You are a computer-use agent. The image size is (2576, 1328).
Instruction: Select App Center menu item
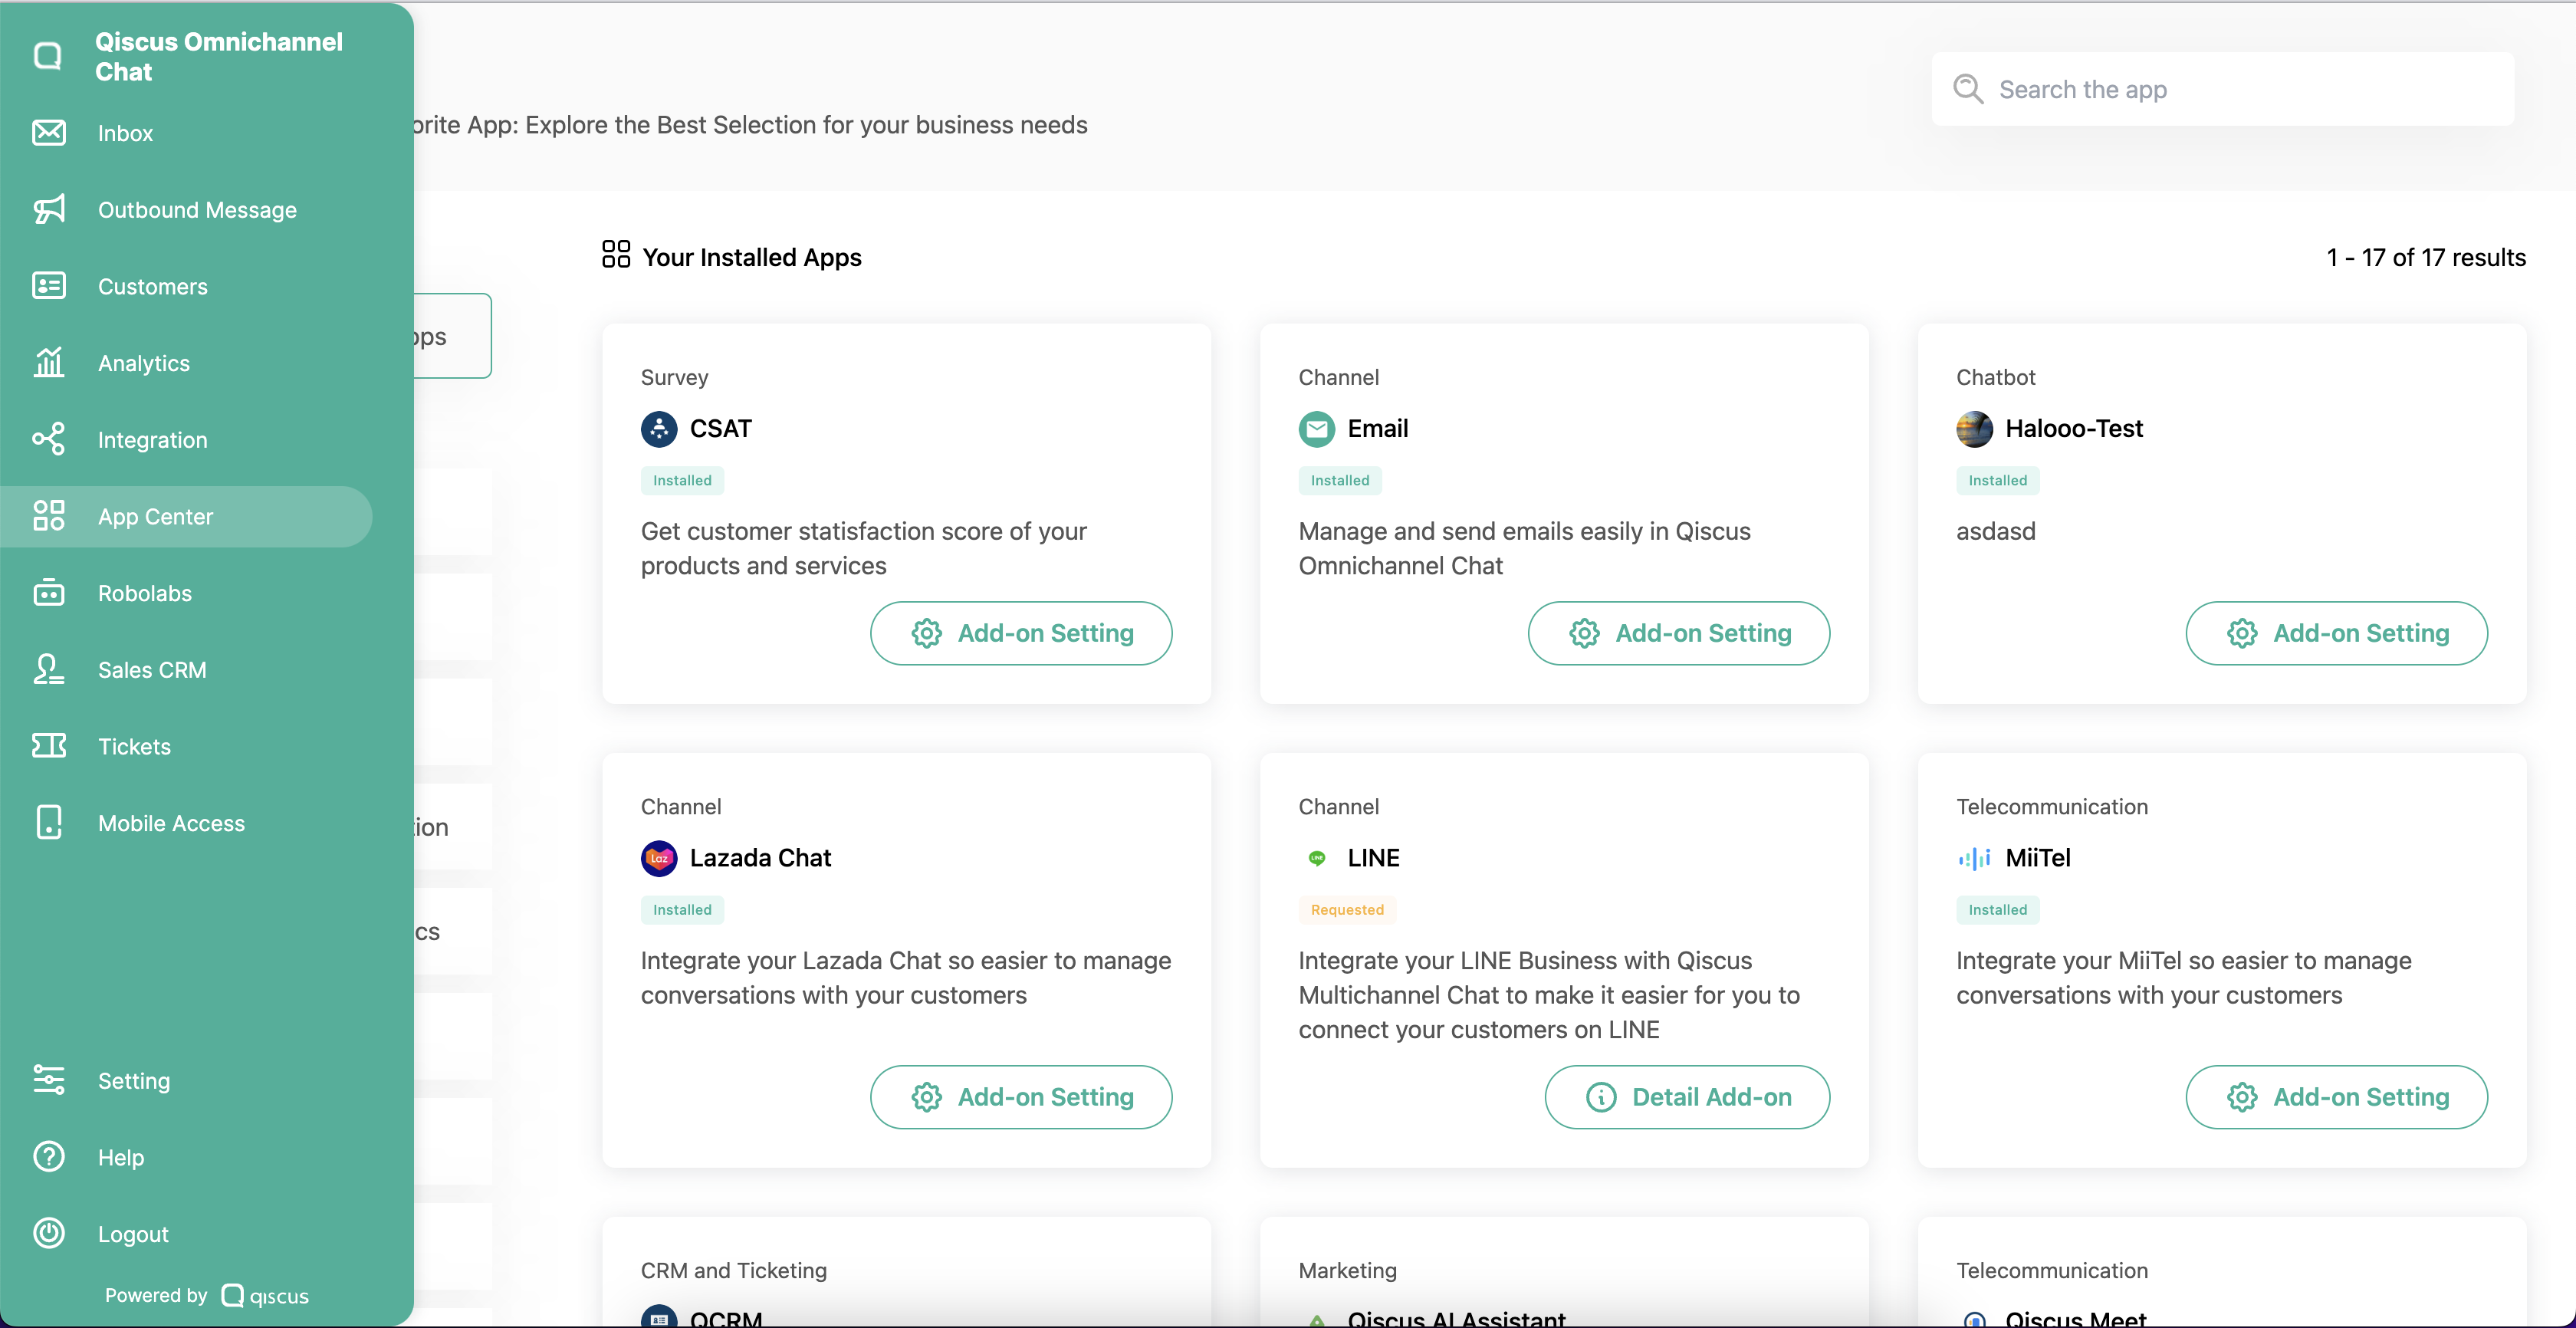(x=186, y=516)
